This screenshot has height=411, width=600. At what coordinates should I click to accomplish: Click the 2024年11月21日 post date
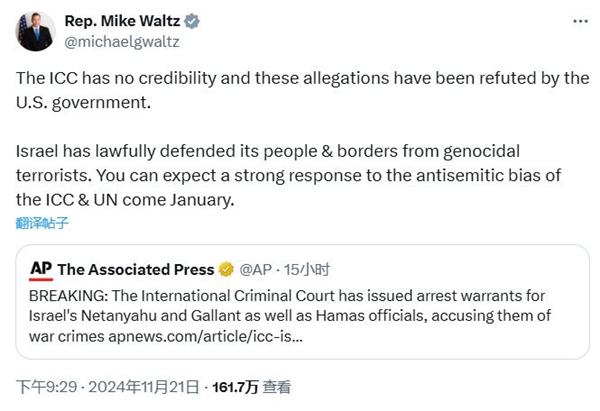coord(146,386)
